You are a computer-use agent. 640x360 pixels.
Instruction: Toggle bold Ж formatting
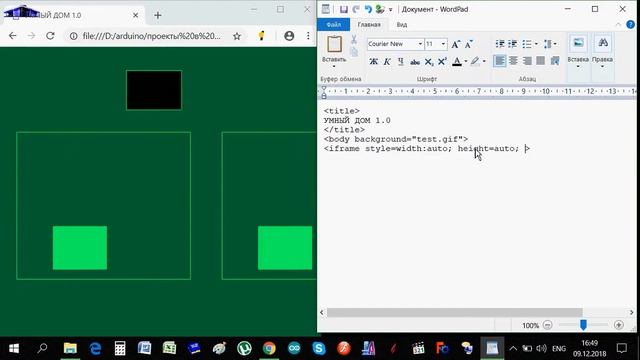tap(373, 62)
